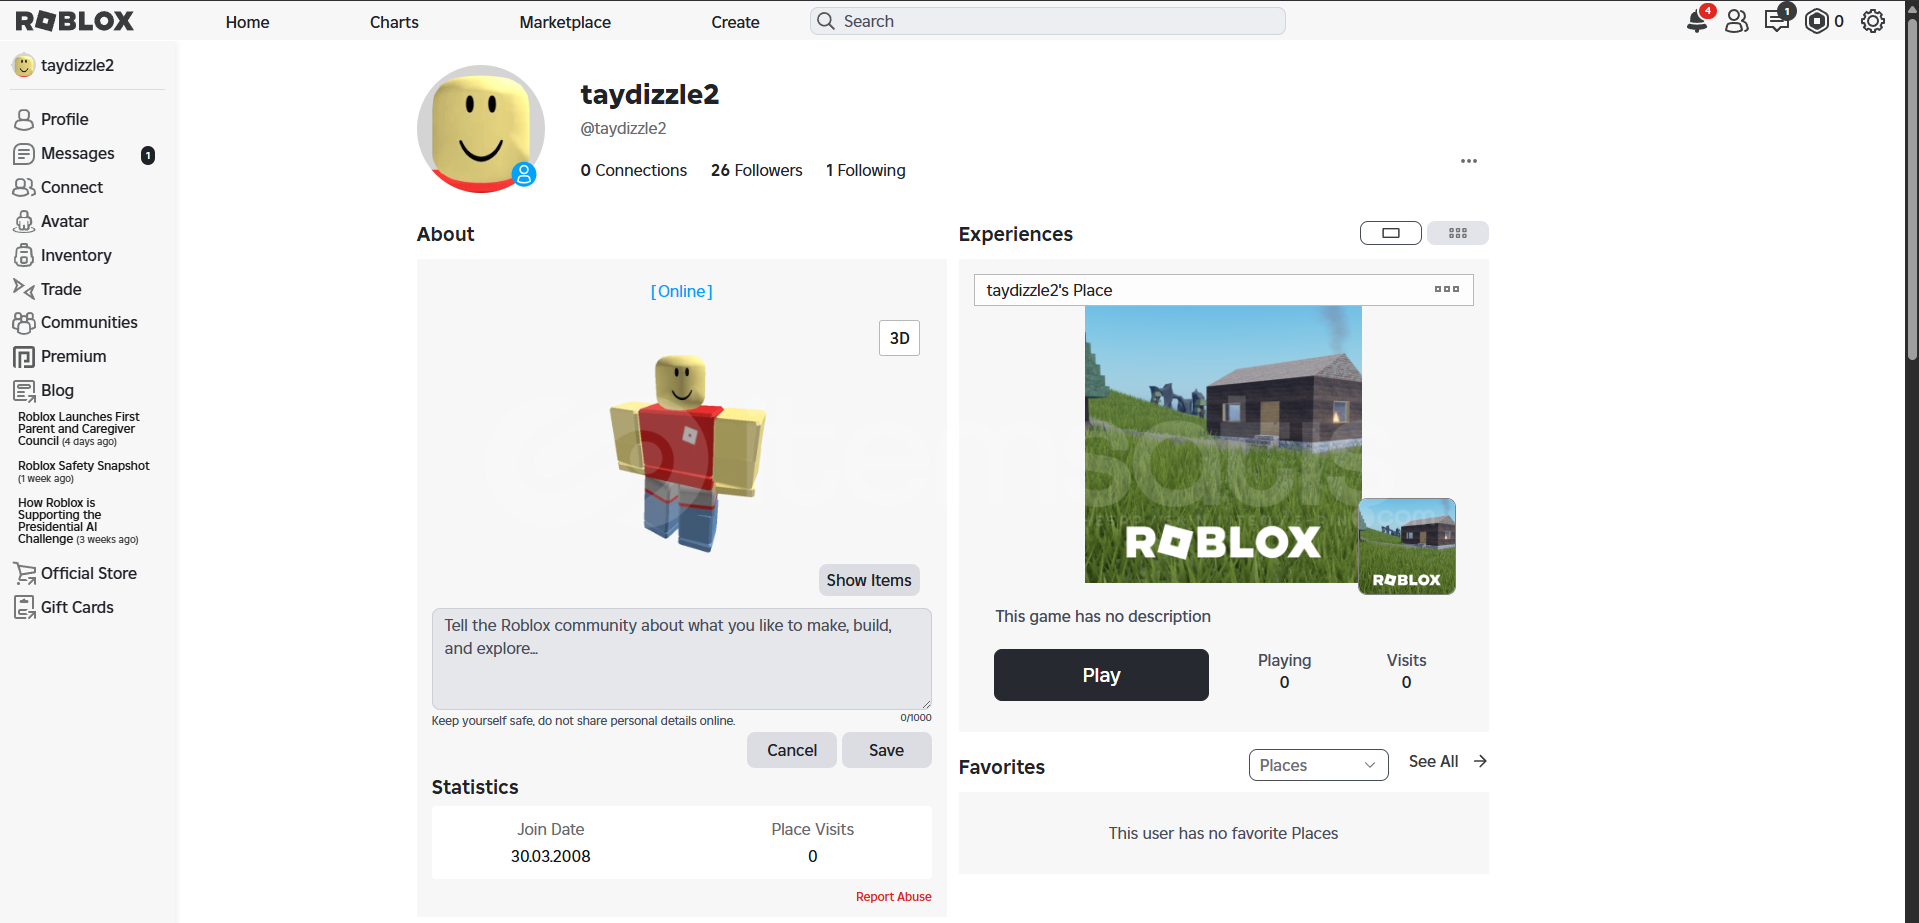Click the Join Date value 30.03.2008
The image size is (1919, 923).
point(551,856)
